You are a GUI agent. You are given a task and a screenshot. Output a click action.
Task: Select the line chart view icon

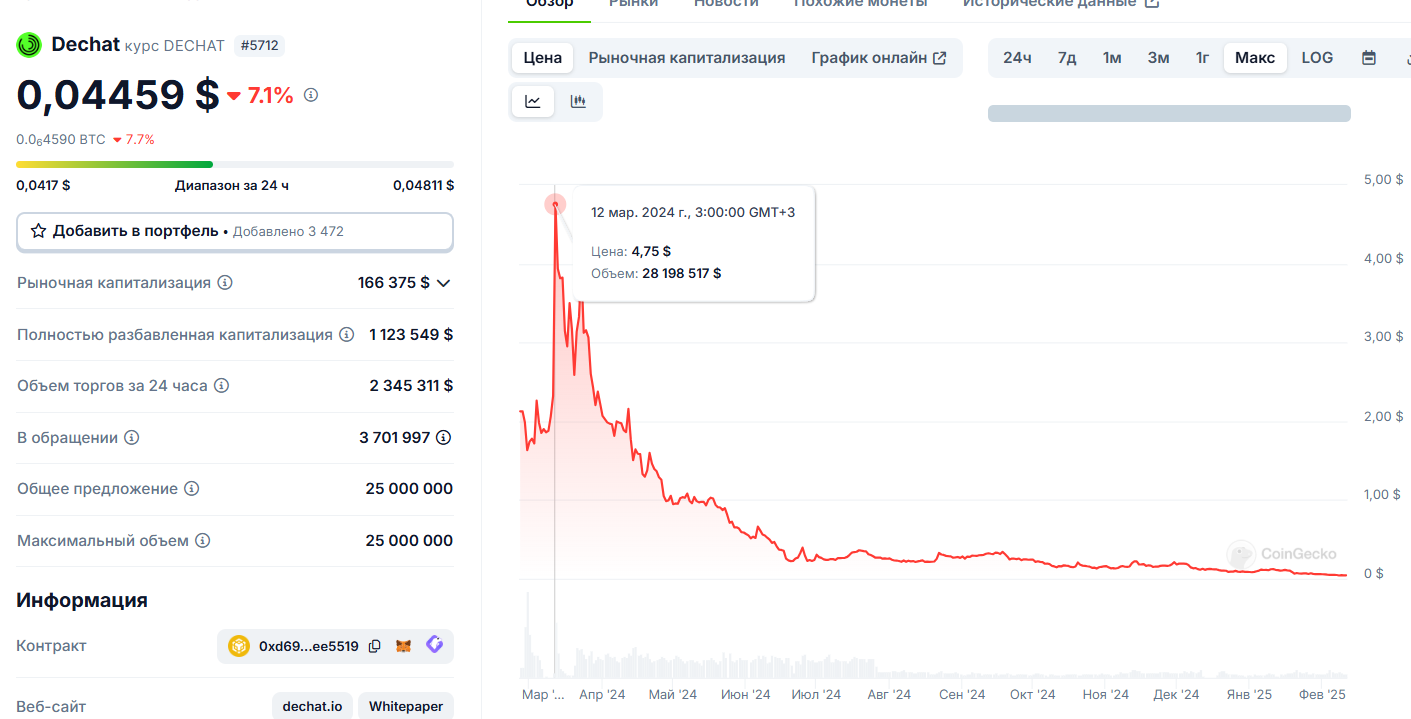(533, 101)
